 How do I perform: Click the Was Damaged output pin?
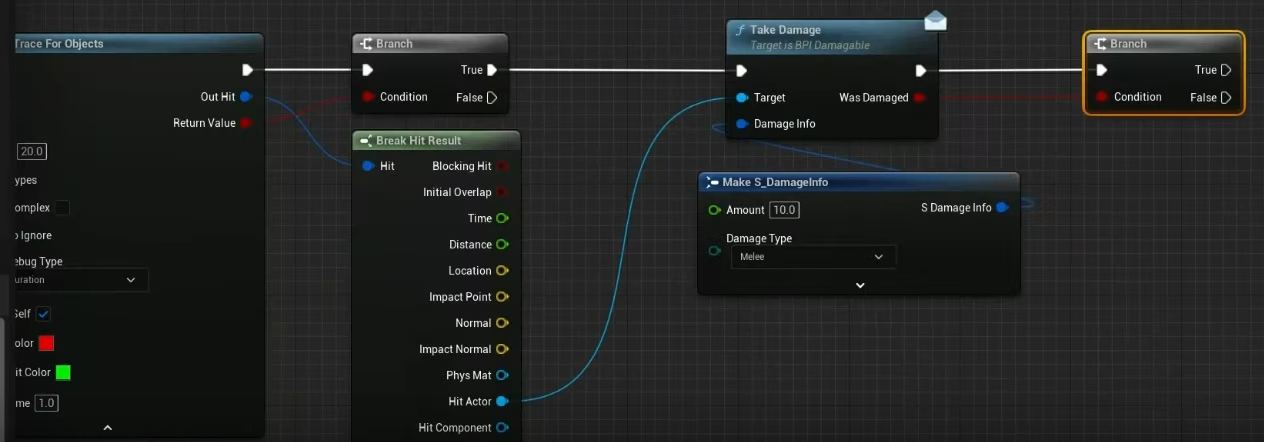tap(920, 98)
